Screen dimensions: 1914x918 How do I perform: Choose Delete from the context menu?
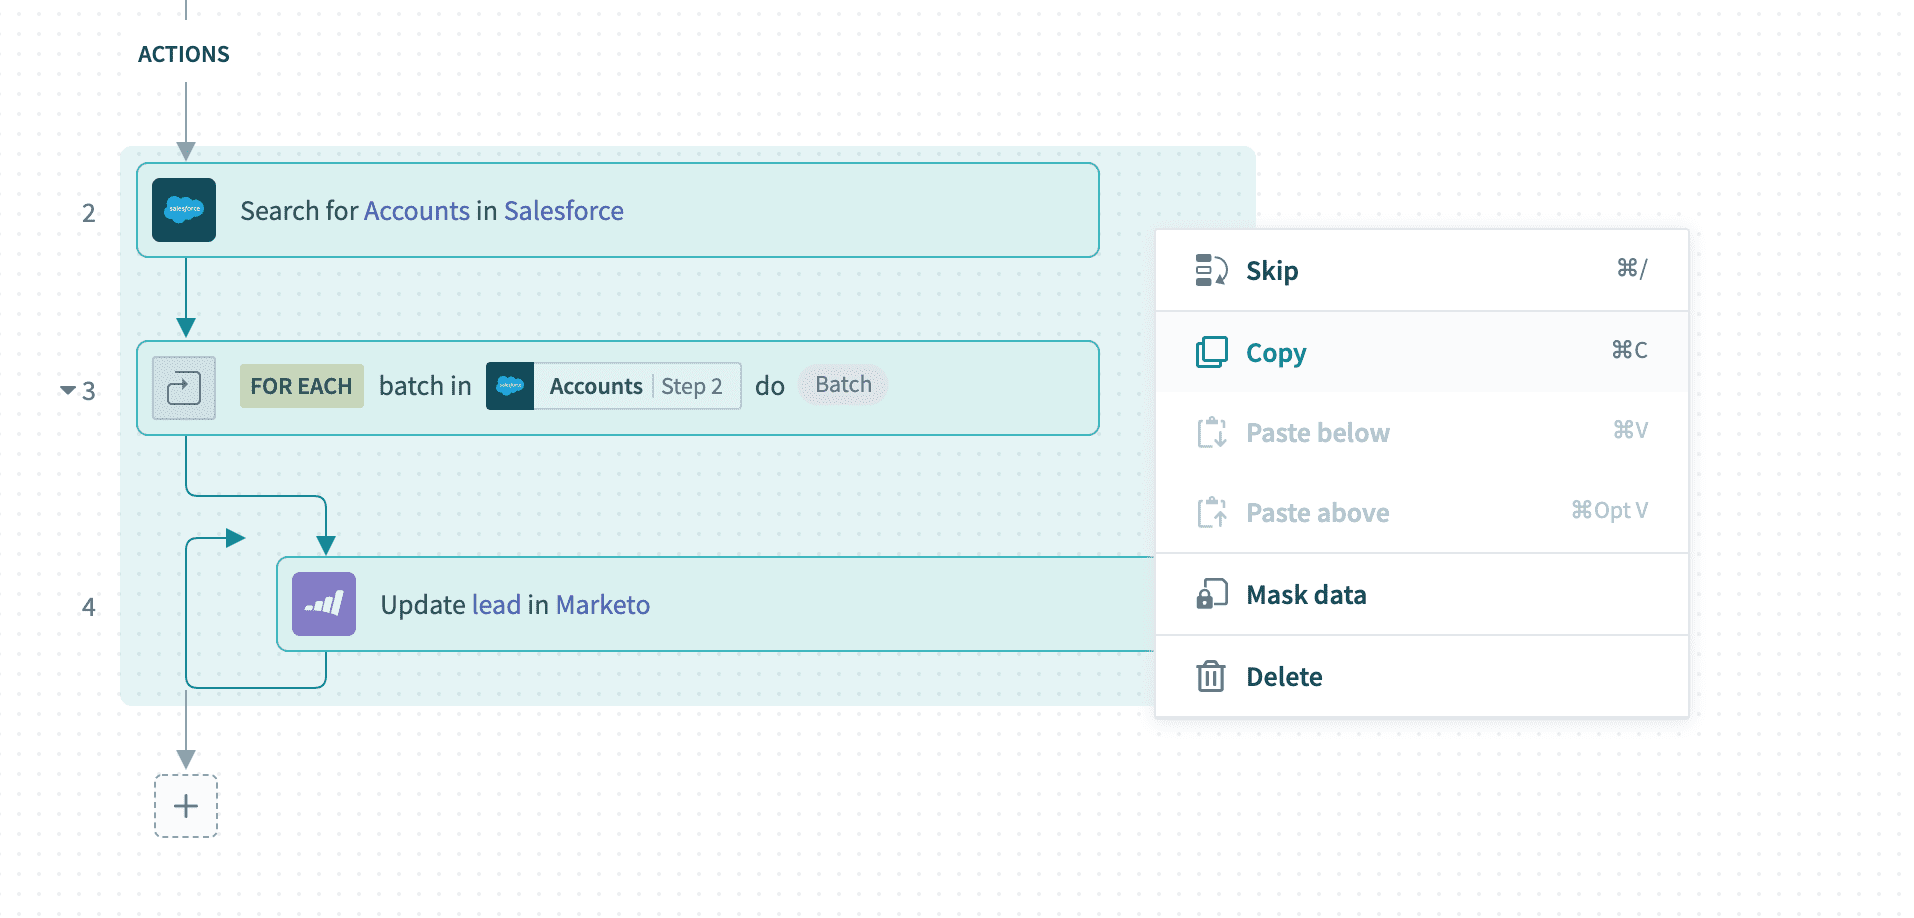click(x=1284, y=676)
